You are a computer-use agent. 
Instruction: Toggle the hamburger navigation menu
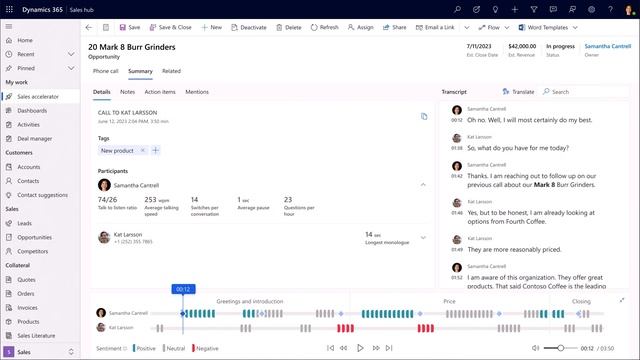click(x=9, y=27)
